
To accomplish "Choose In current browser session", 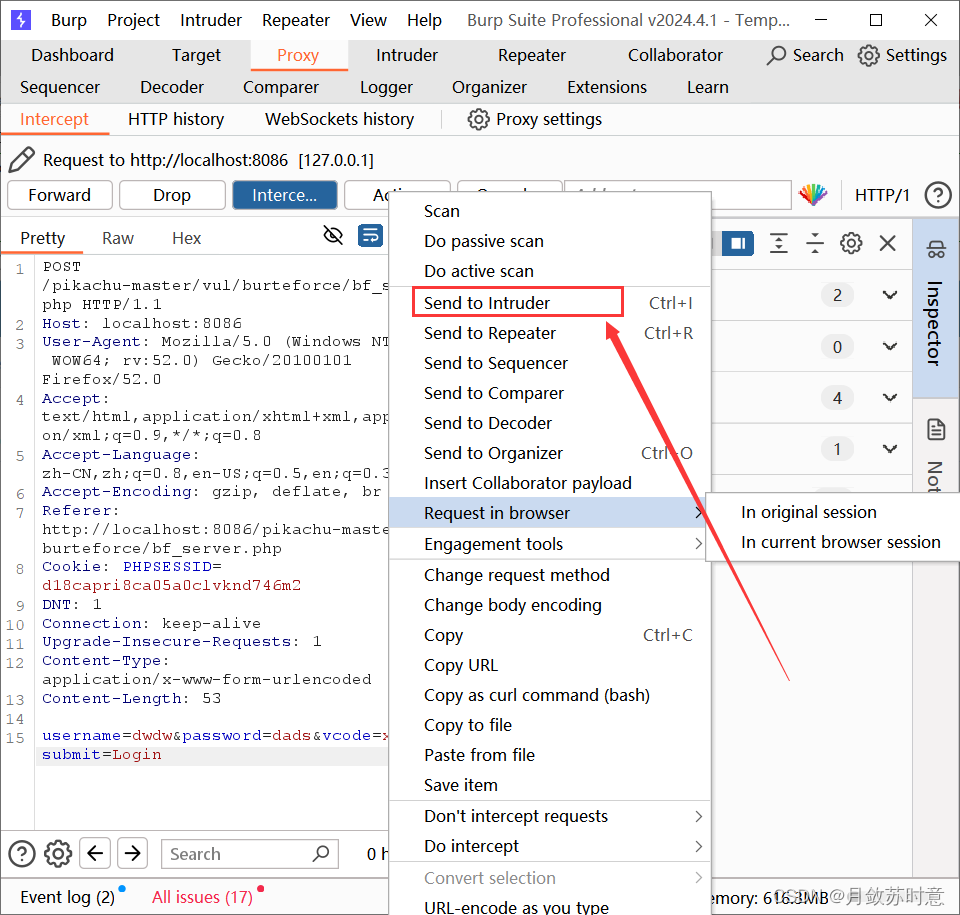I will 833,542.
